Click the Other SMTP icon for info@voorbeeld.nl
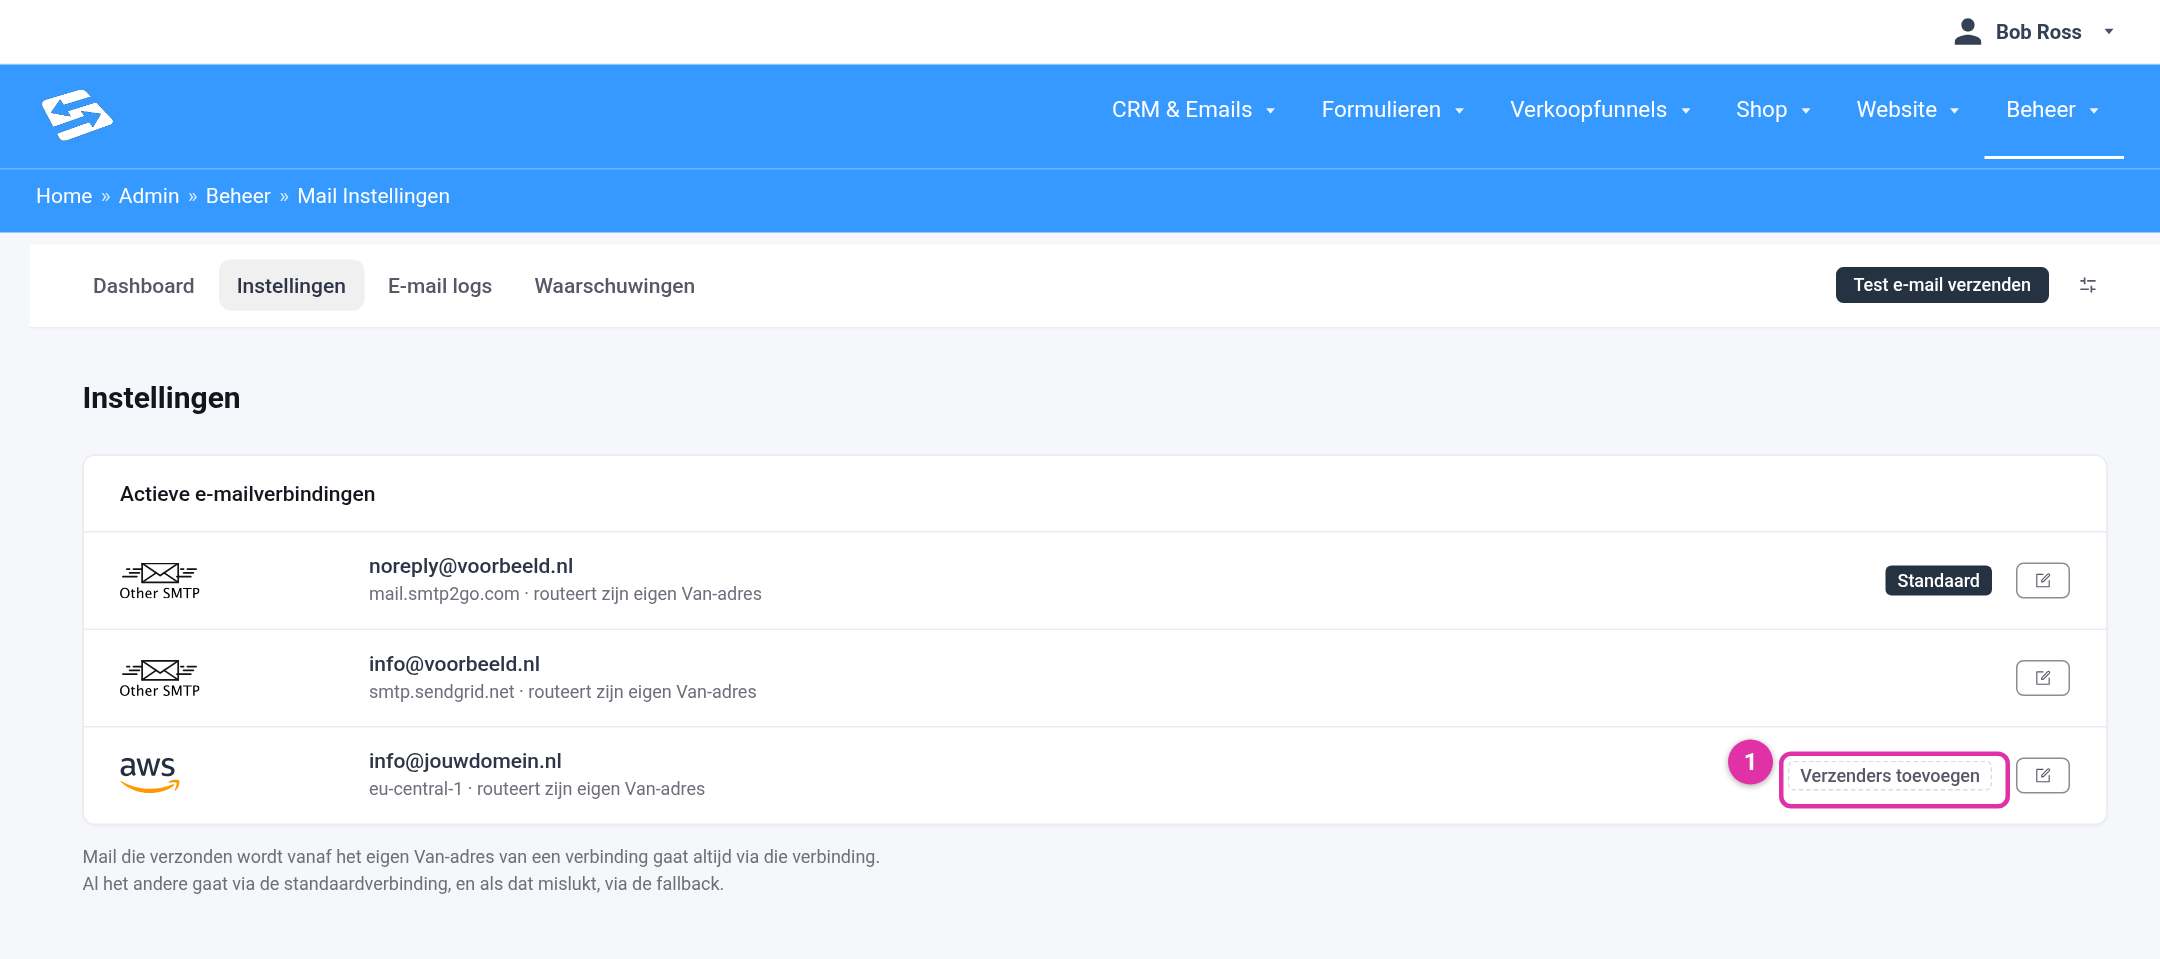This screenshot has width=2160, height=959. [x=160, y=678]
